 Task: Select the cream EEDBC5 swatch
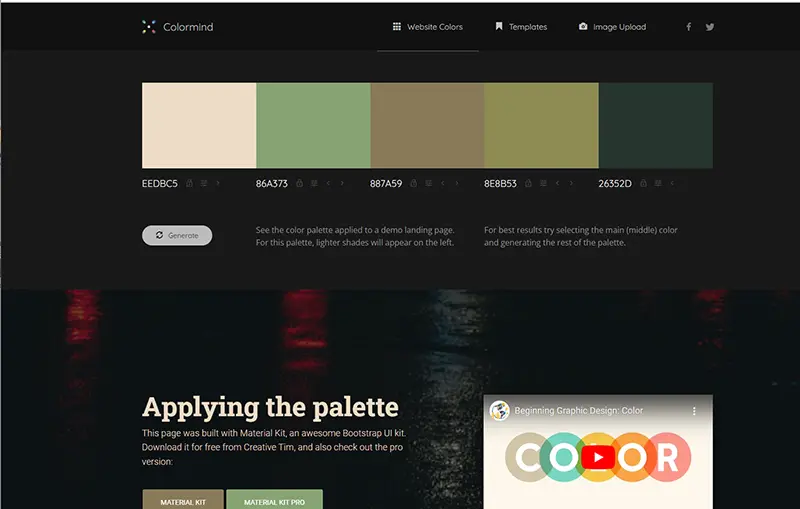coord(199,125)
